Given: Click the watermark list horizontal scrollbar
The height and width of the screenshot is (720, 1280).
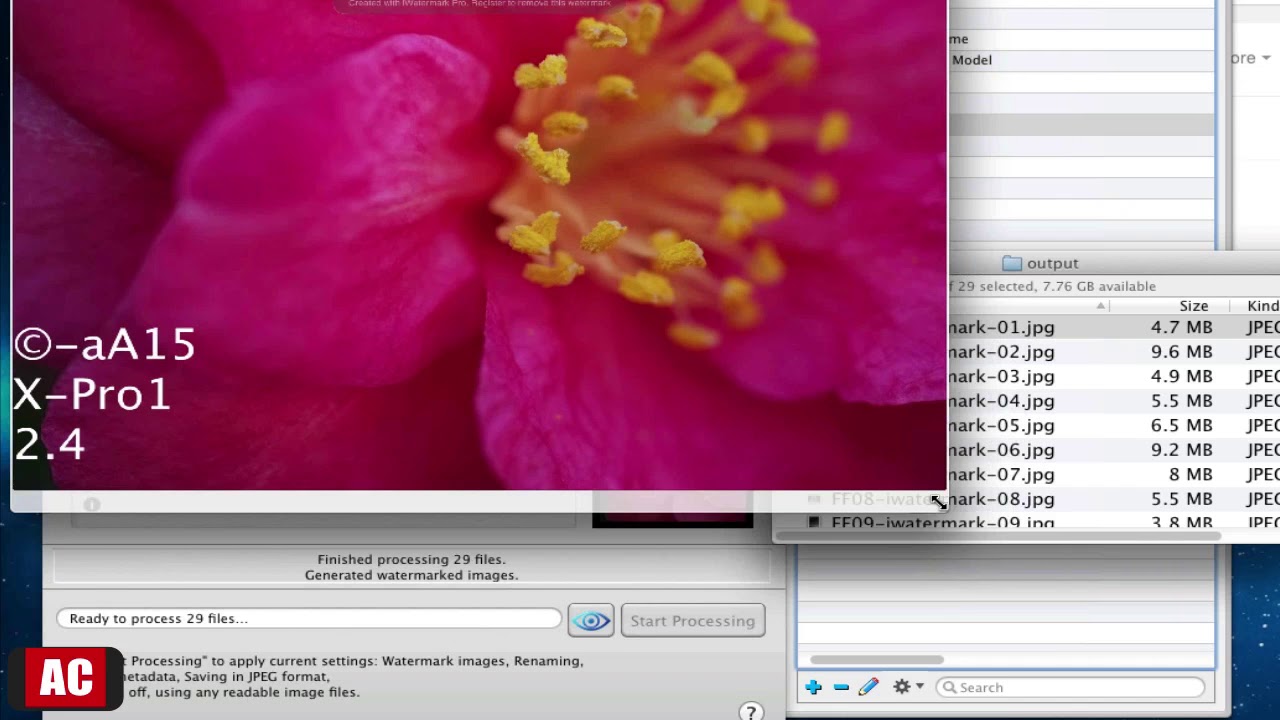Looking at the screenshot, I should point(876,660).
